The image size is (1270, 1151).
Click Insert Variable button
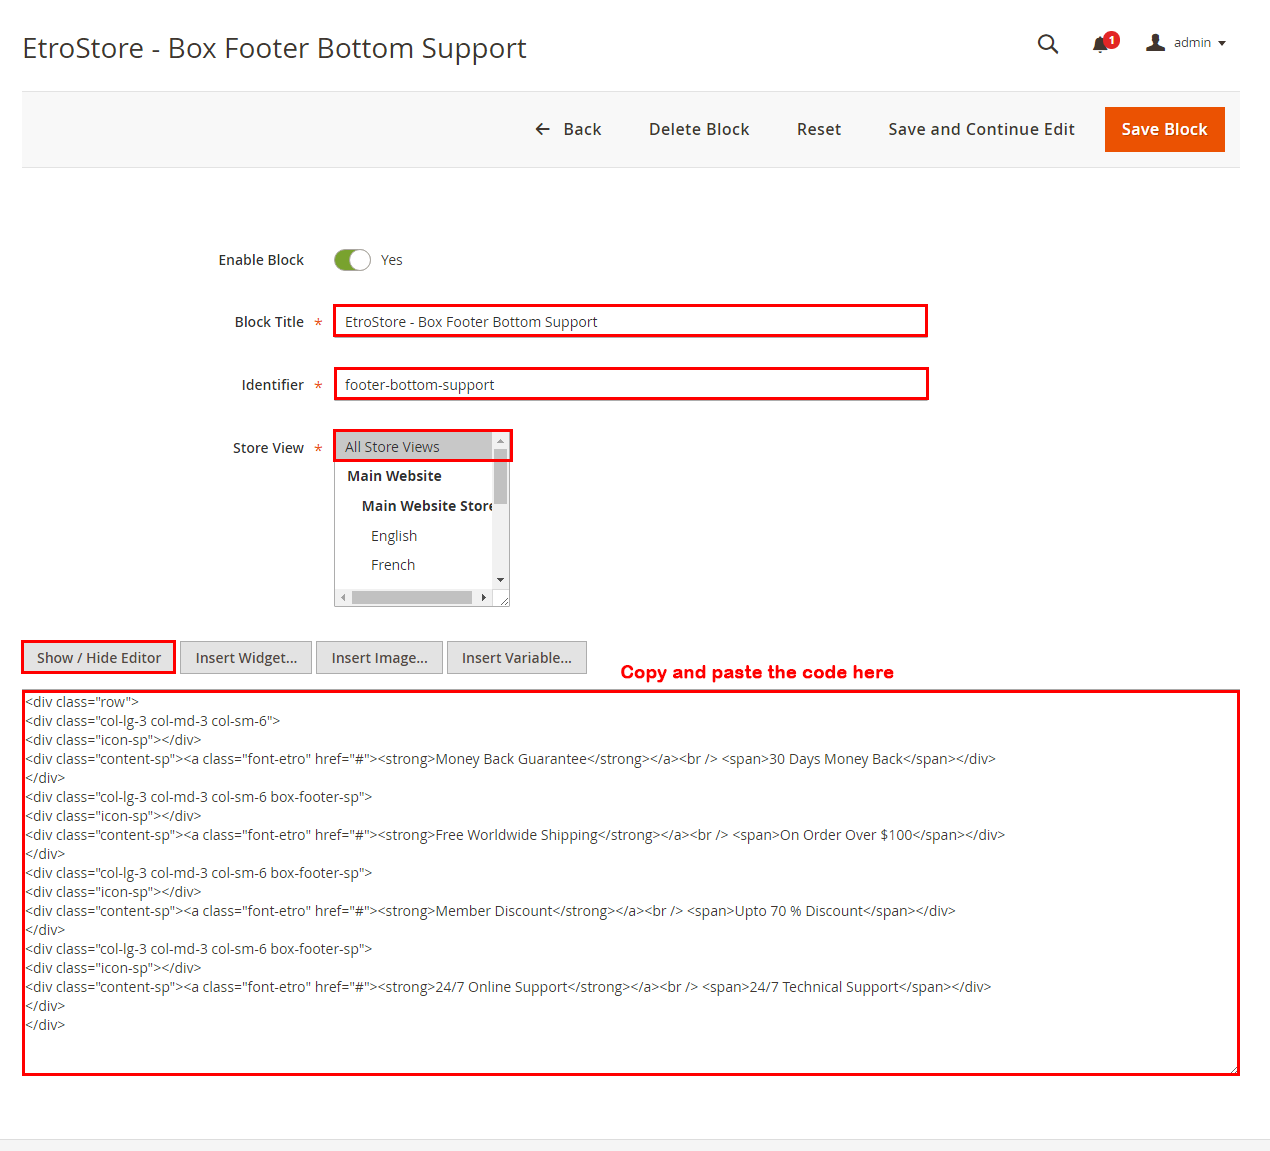click(x=516, y=658)
